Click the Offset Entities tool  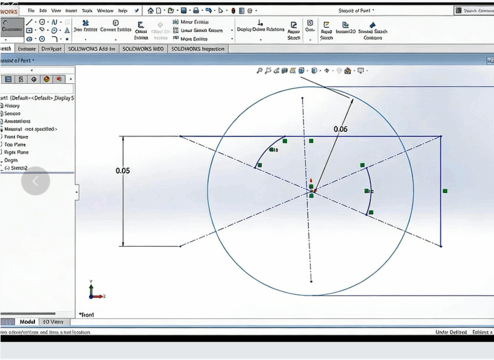[141, 30]
